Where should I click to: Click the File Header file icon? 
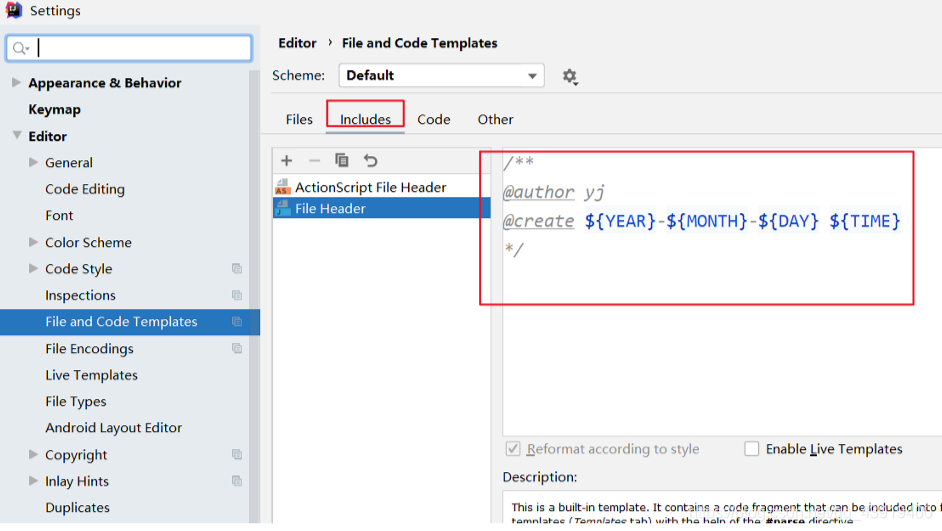(x=282, y=208)
